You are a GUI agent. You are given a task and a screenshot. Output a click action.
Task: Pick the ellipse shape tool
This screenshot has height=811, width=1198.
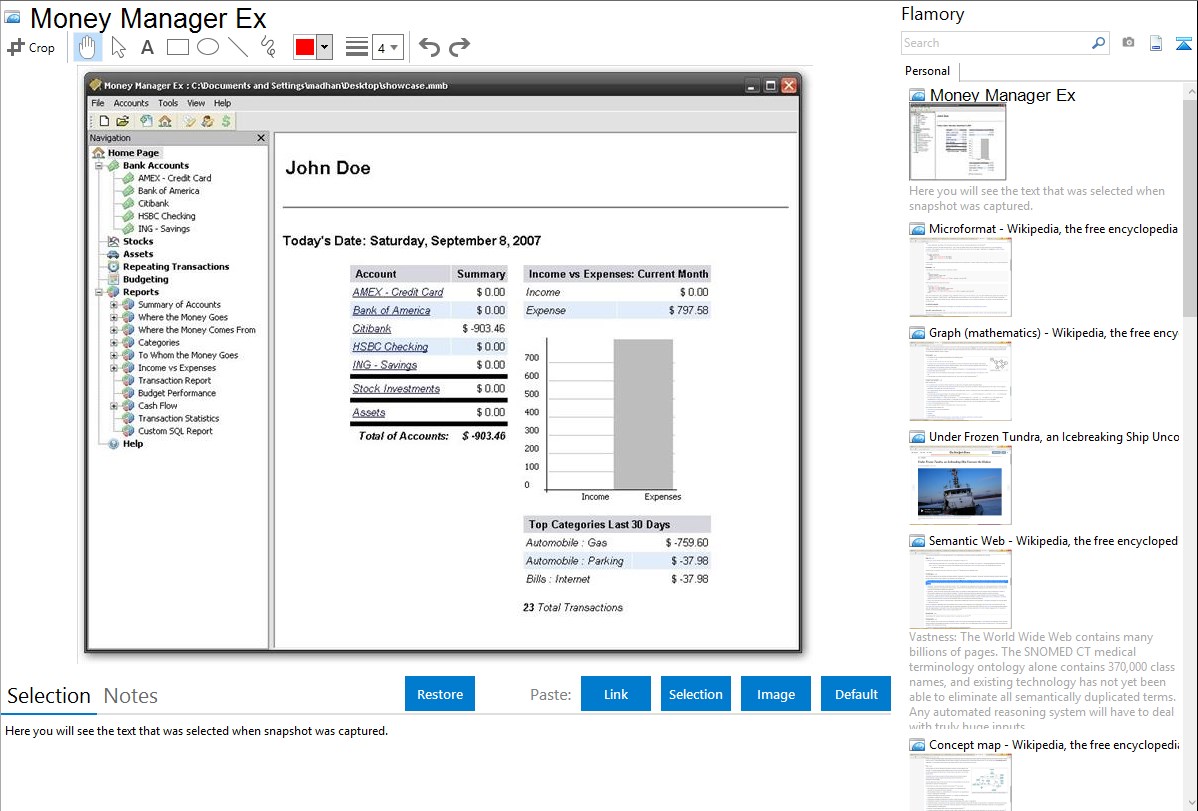point(207,47)
